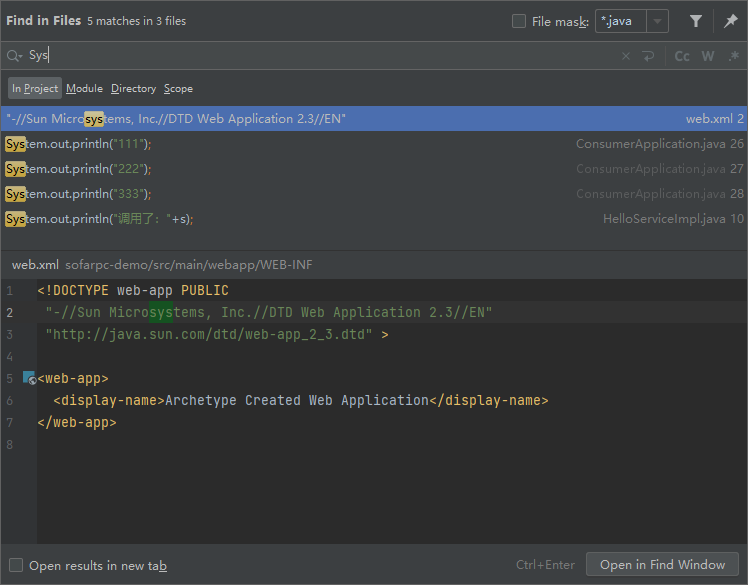The image size is (748, 585).
Task: Click the Open in Find Window button
Action: (662, 564)
